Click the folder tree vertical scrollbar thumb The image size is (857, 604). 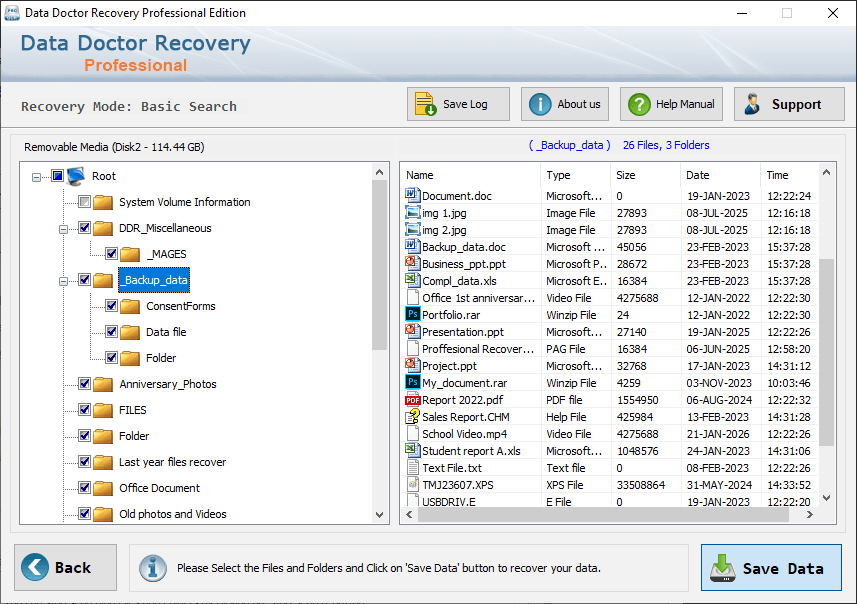click(380, 265)
